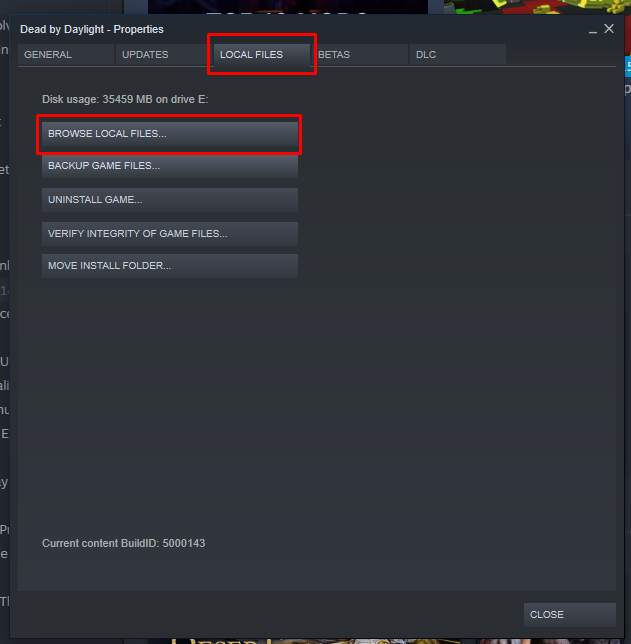Minimize the Properties window

[592, 30]
